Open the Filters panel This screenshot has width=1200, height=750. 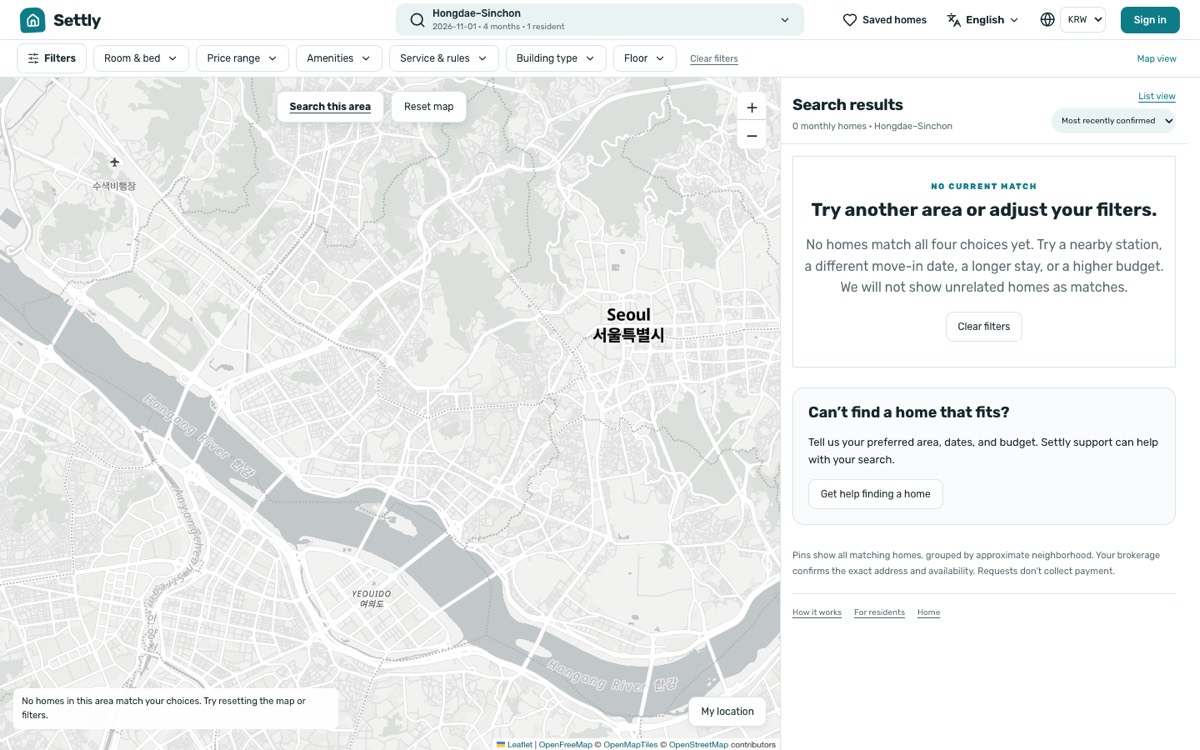(52, 58)
